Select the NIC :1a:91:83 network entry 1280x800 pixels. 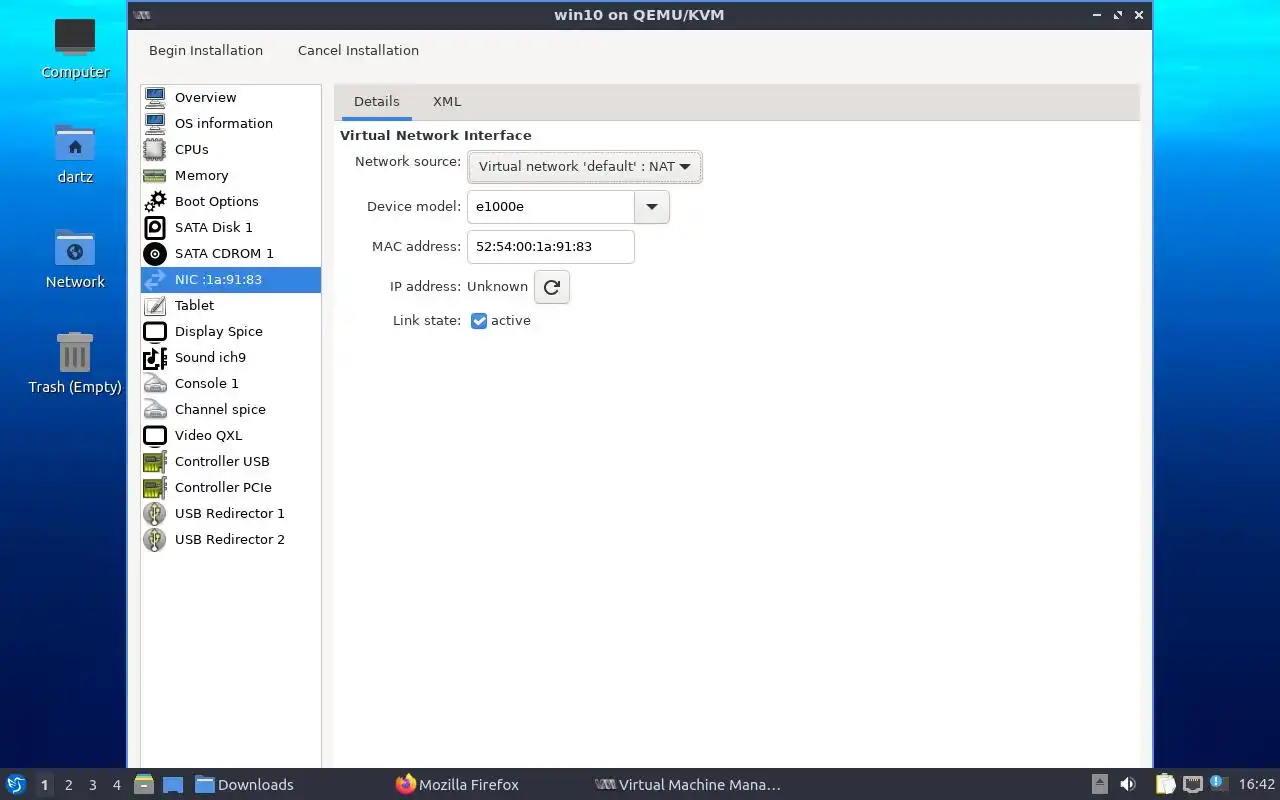[x=230, y=279]
